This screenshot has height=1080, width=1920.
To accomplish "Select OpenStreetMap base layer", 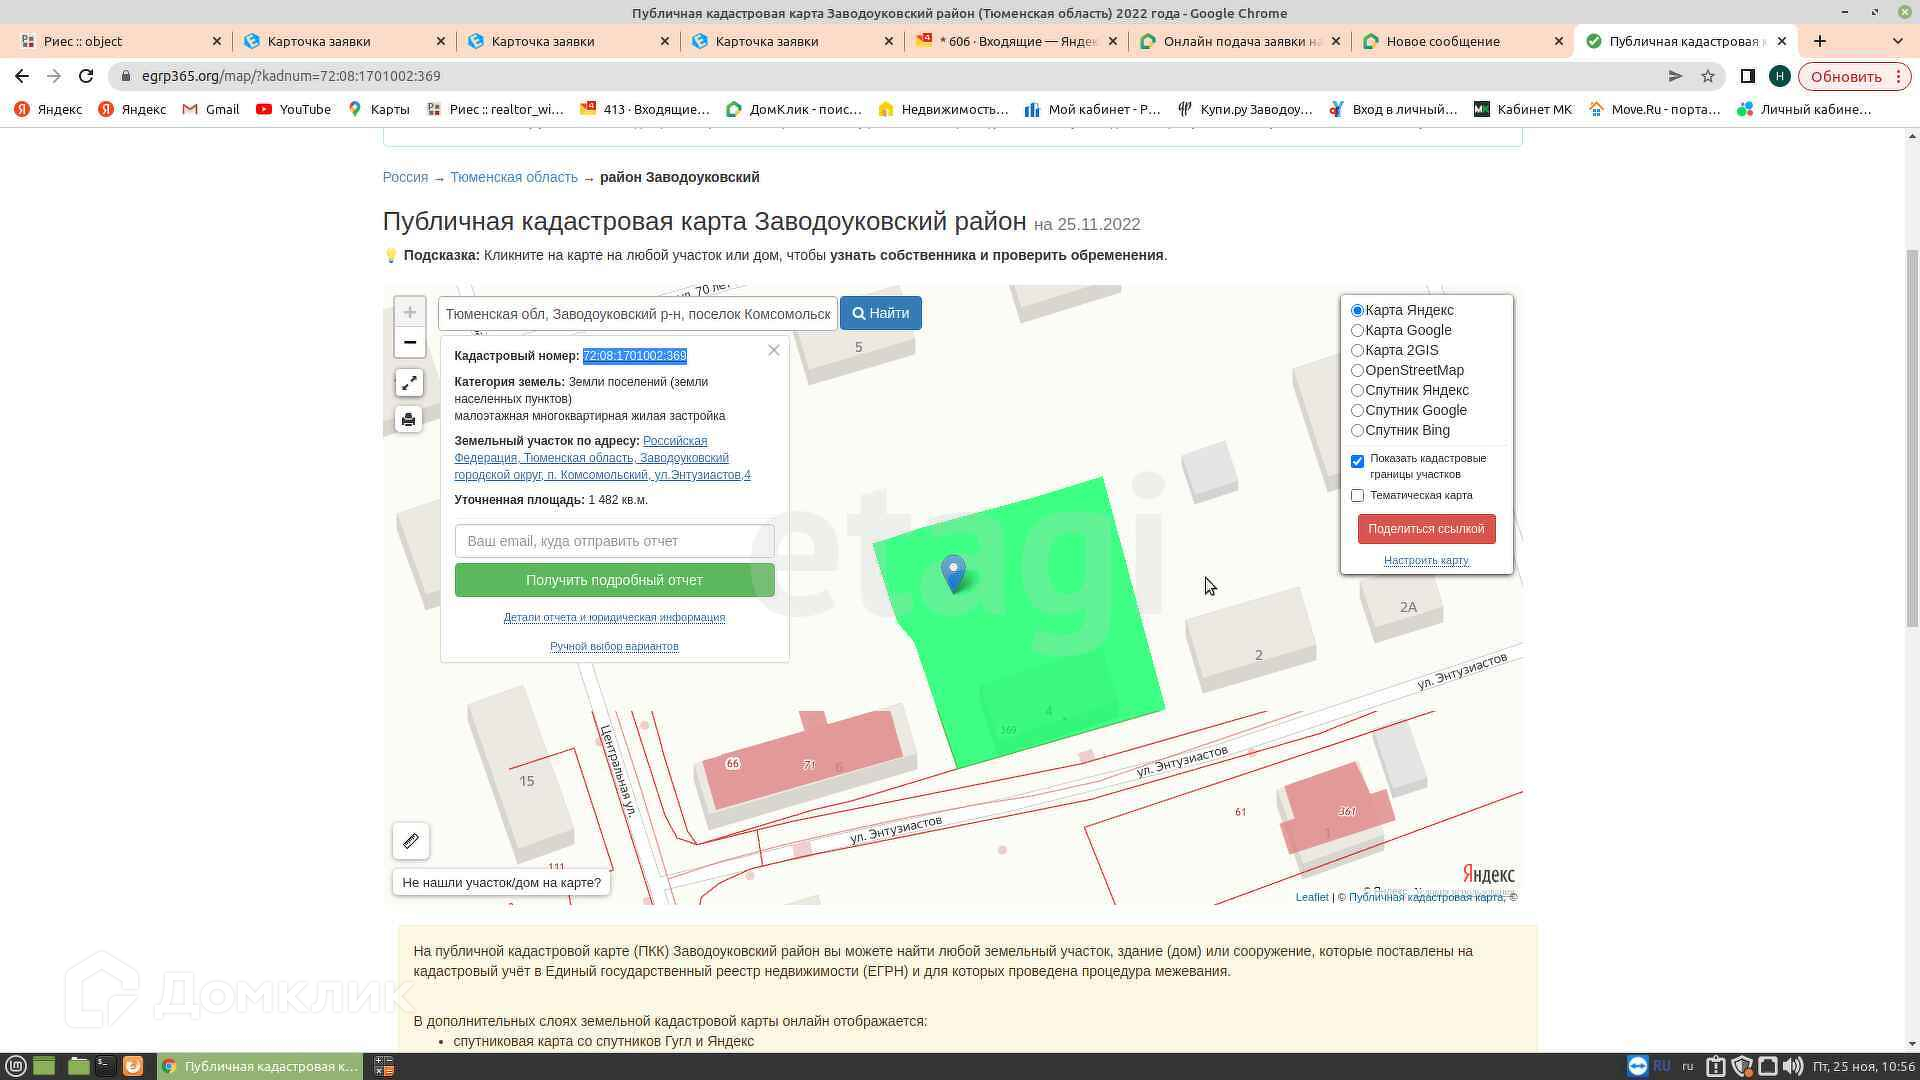I will pos(1357,370).
